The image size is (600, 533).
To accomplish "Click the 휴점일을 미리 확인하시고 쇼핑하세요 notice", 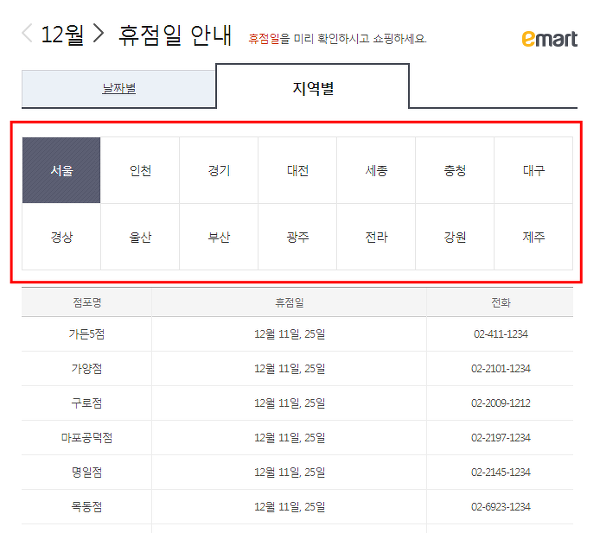I will coord(338,38).
